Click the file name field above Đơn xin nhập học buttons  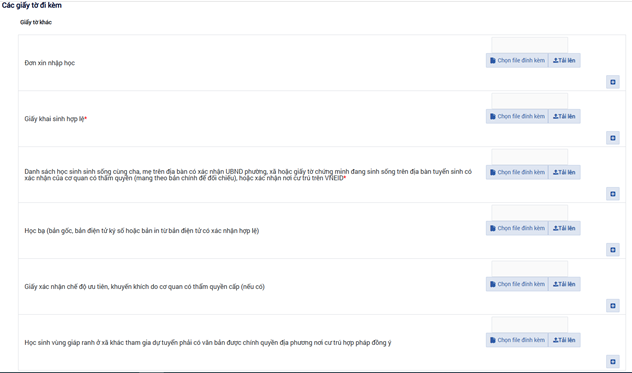tap(530, 45)
